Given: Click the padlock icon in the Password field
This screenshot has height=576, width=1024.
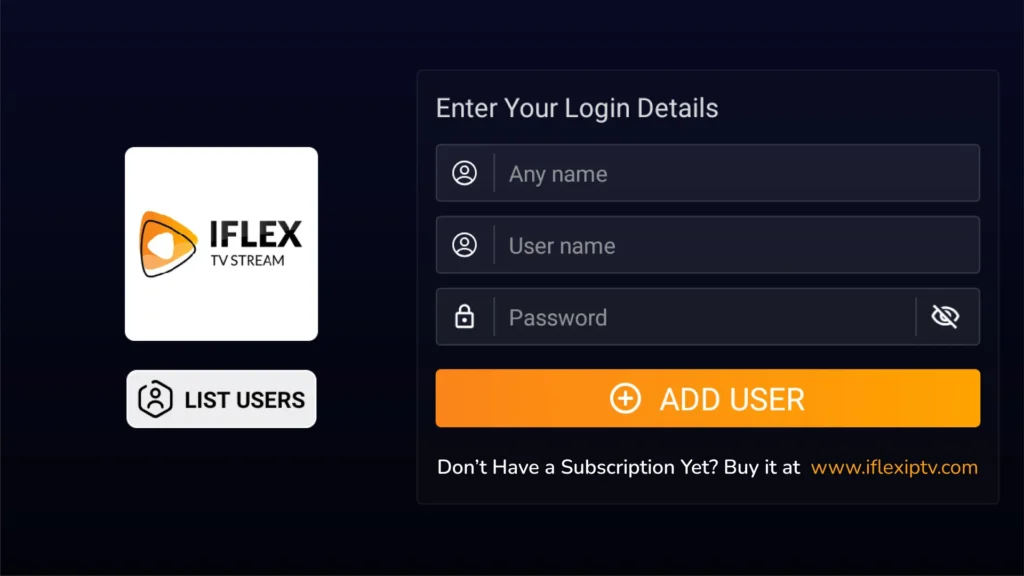Looking at the screenshot, I should [464, 317].
